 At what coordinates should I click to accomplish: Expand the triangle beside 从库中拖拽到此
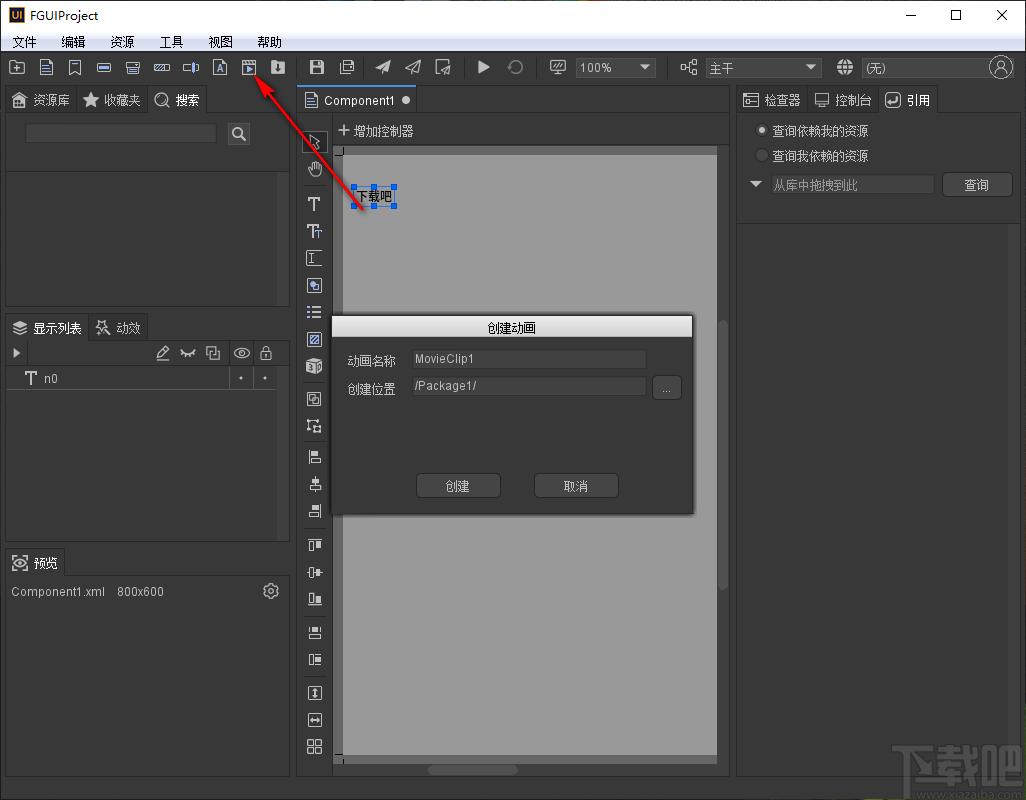point(756,184)
